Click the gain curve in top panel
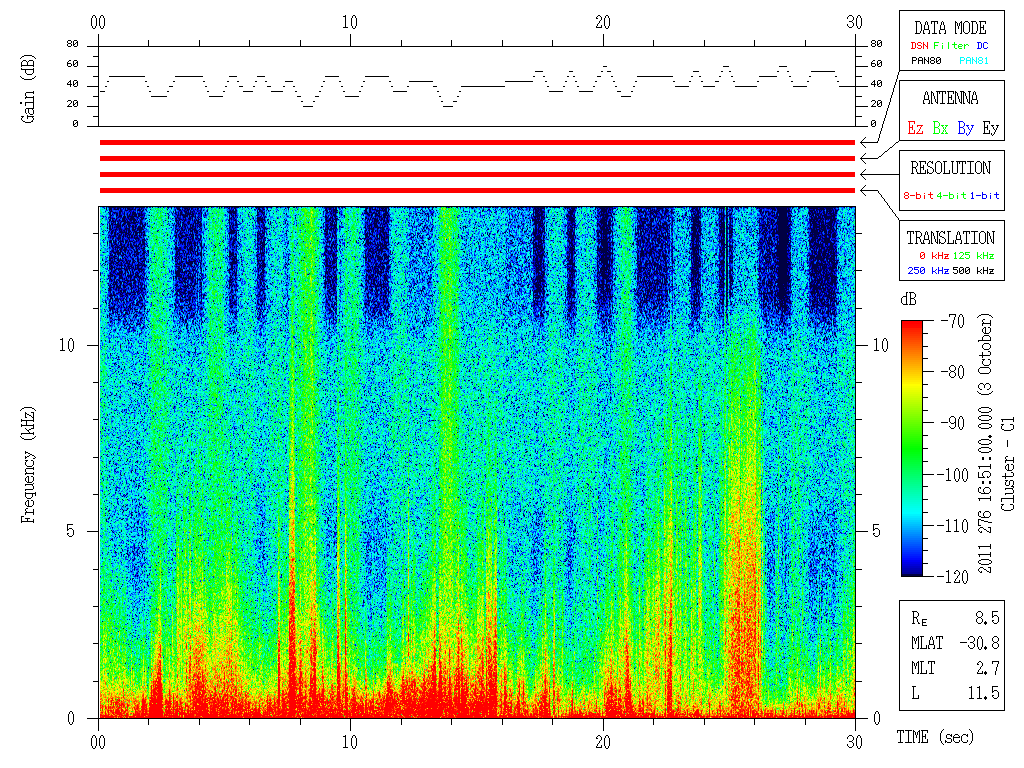This screenshot has width=1024, height=768. (x=477, y=86)
